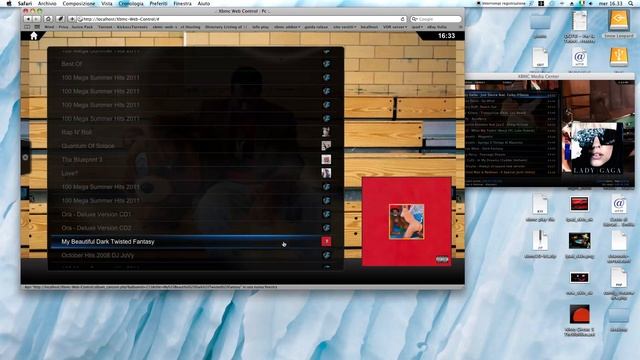Expand the xbmc addon bookmarks dropdown
This screenshot has width=640, height=360.
pyautogui.click(x=287, y=27)
